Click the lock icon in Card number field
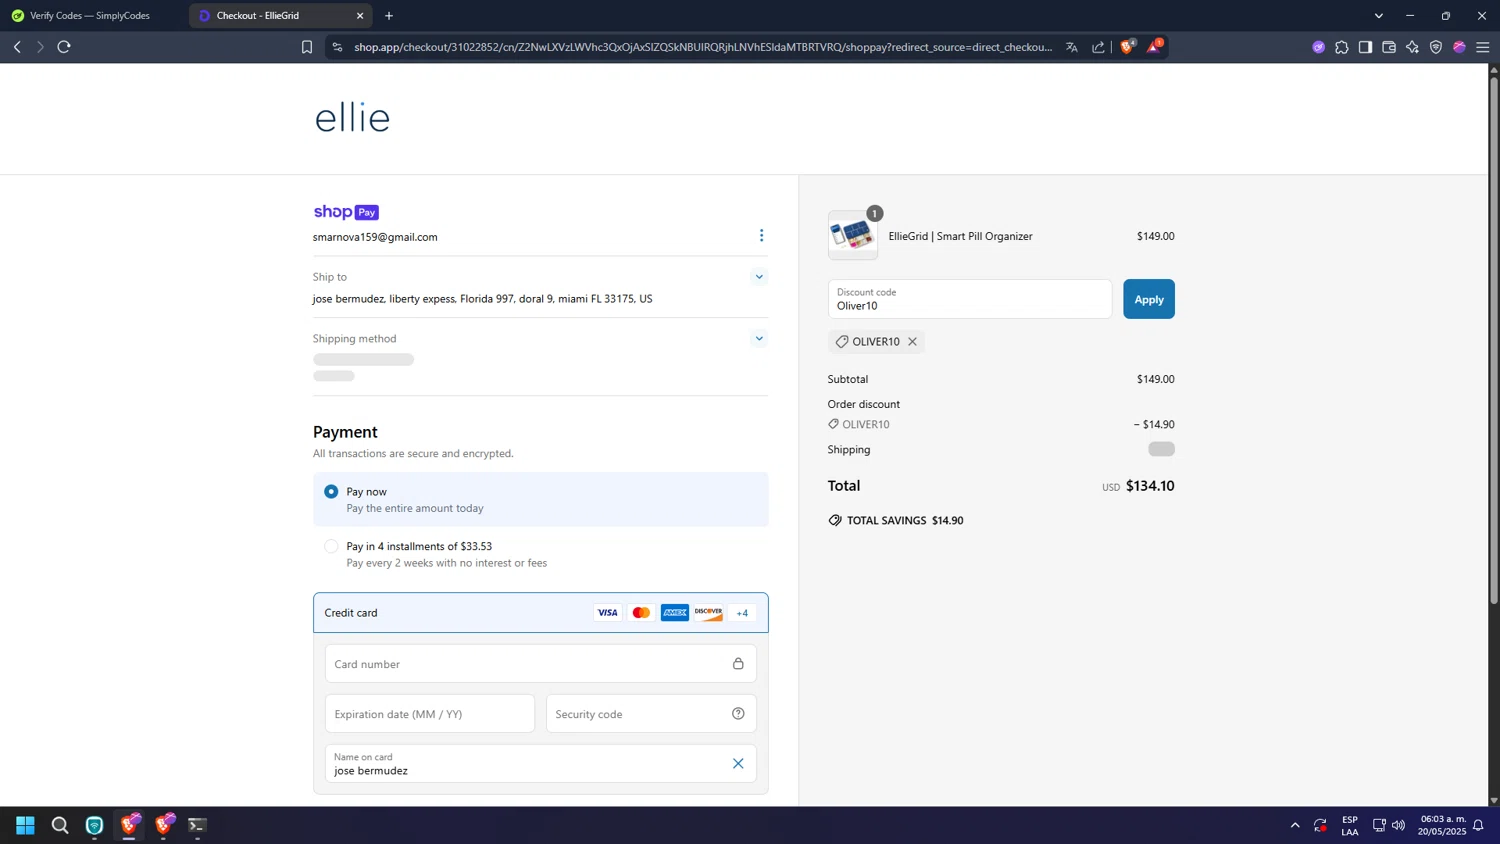The image size is (1500, 844). coord(738,664)
